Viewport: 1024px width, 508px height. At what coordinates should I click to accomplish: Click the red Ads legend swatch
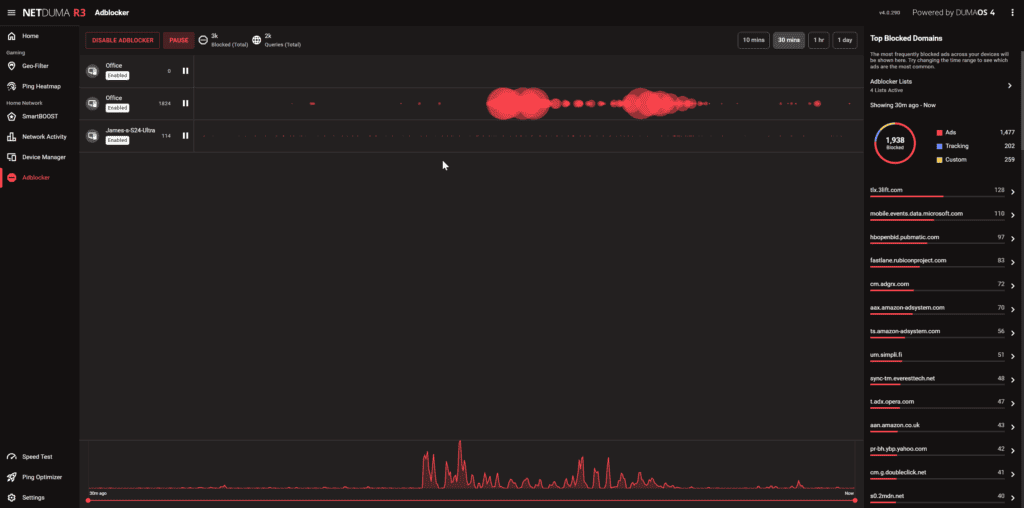pos(939,132)
